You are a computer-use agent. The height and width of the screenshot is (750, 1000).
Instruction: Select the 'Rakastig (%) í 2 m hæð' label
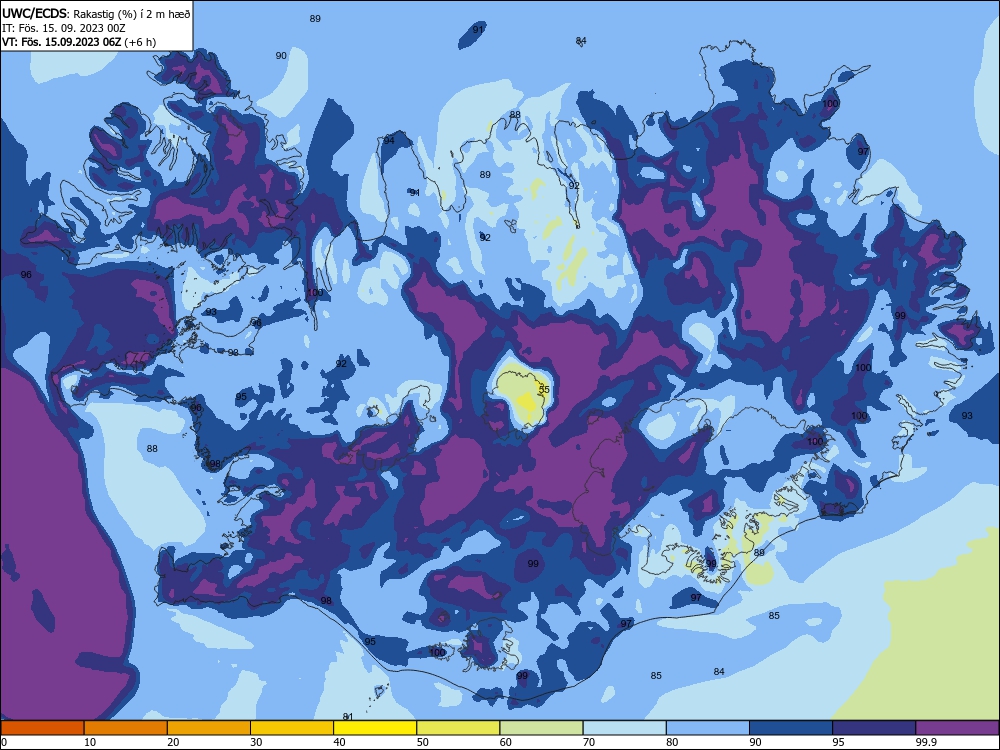(131, 14)
